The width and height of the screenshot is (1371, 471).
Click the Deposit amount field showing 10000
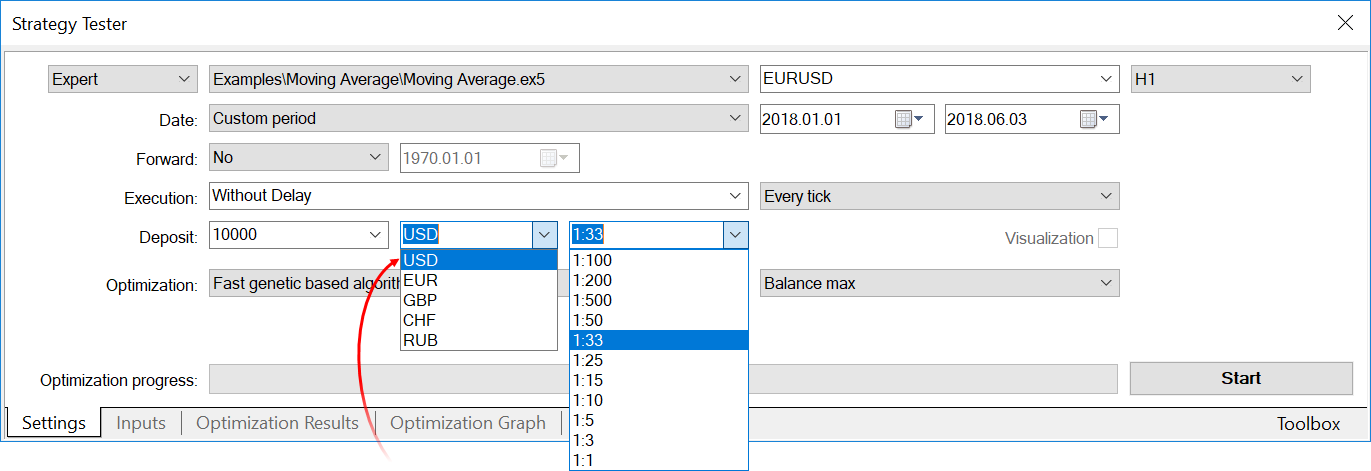(288, 235)
